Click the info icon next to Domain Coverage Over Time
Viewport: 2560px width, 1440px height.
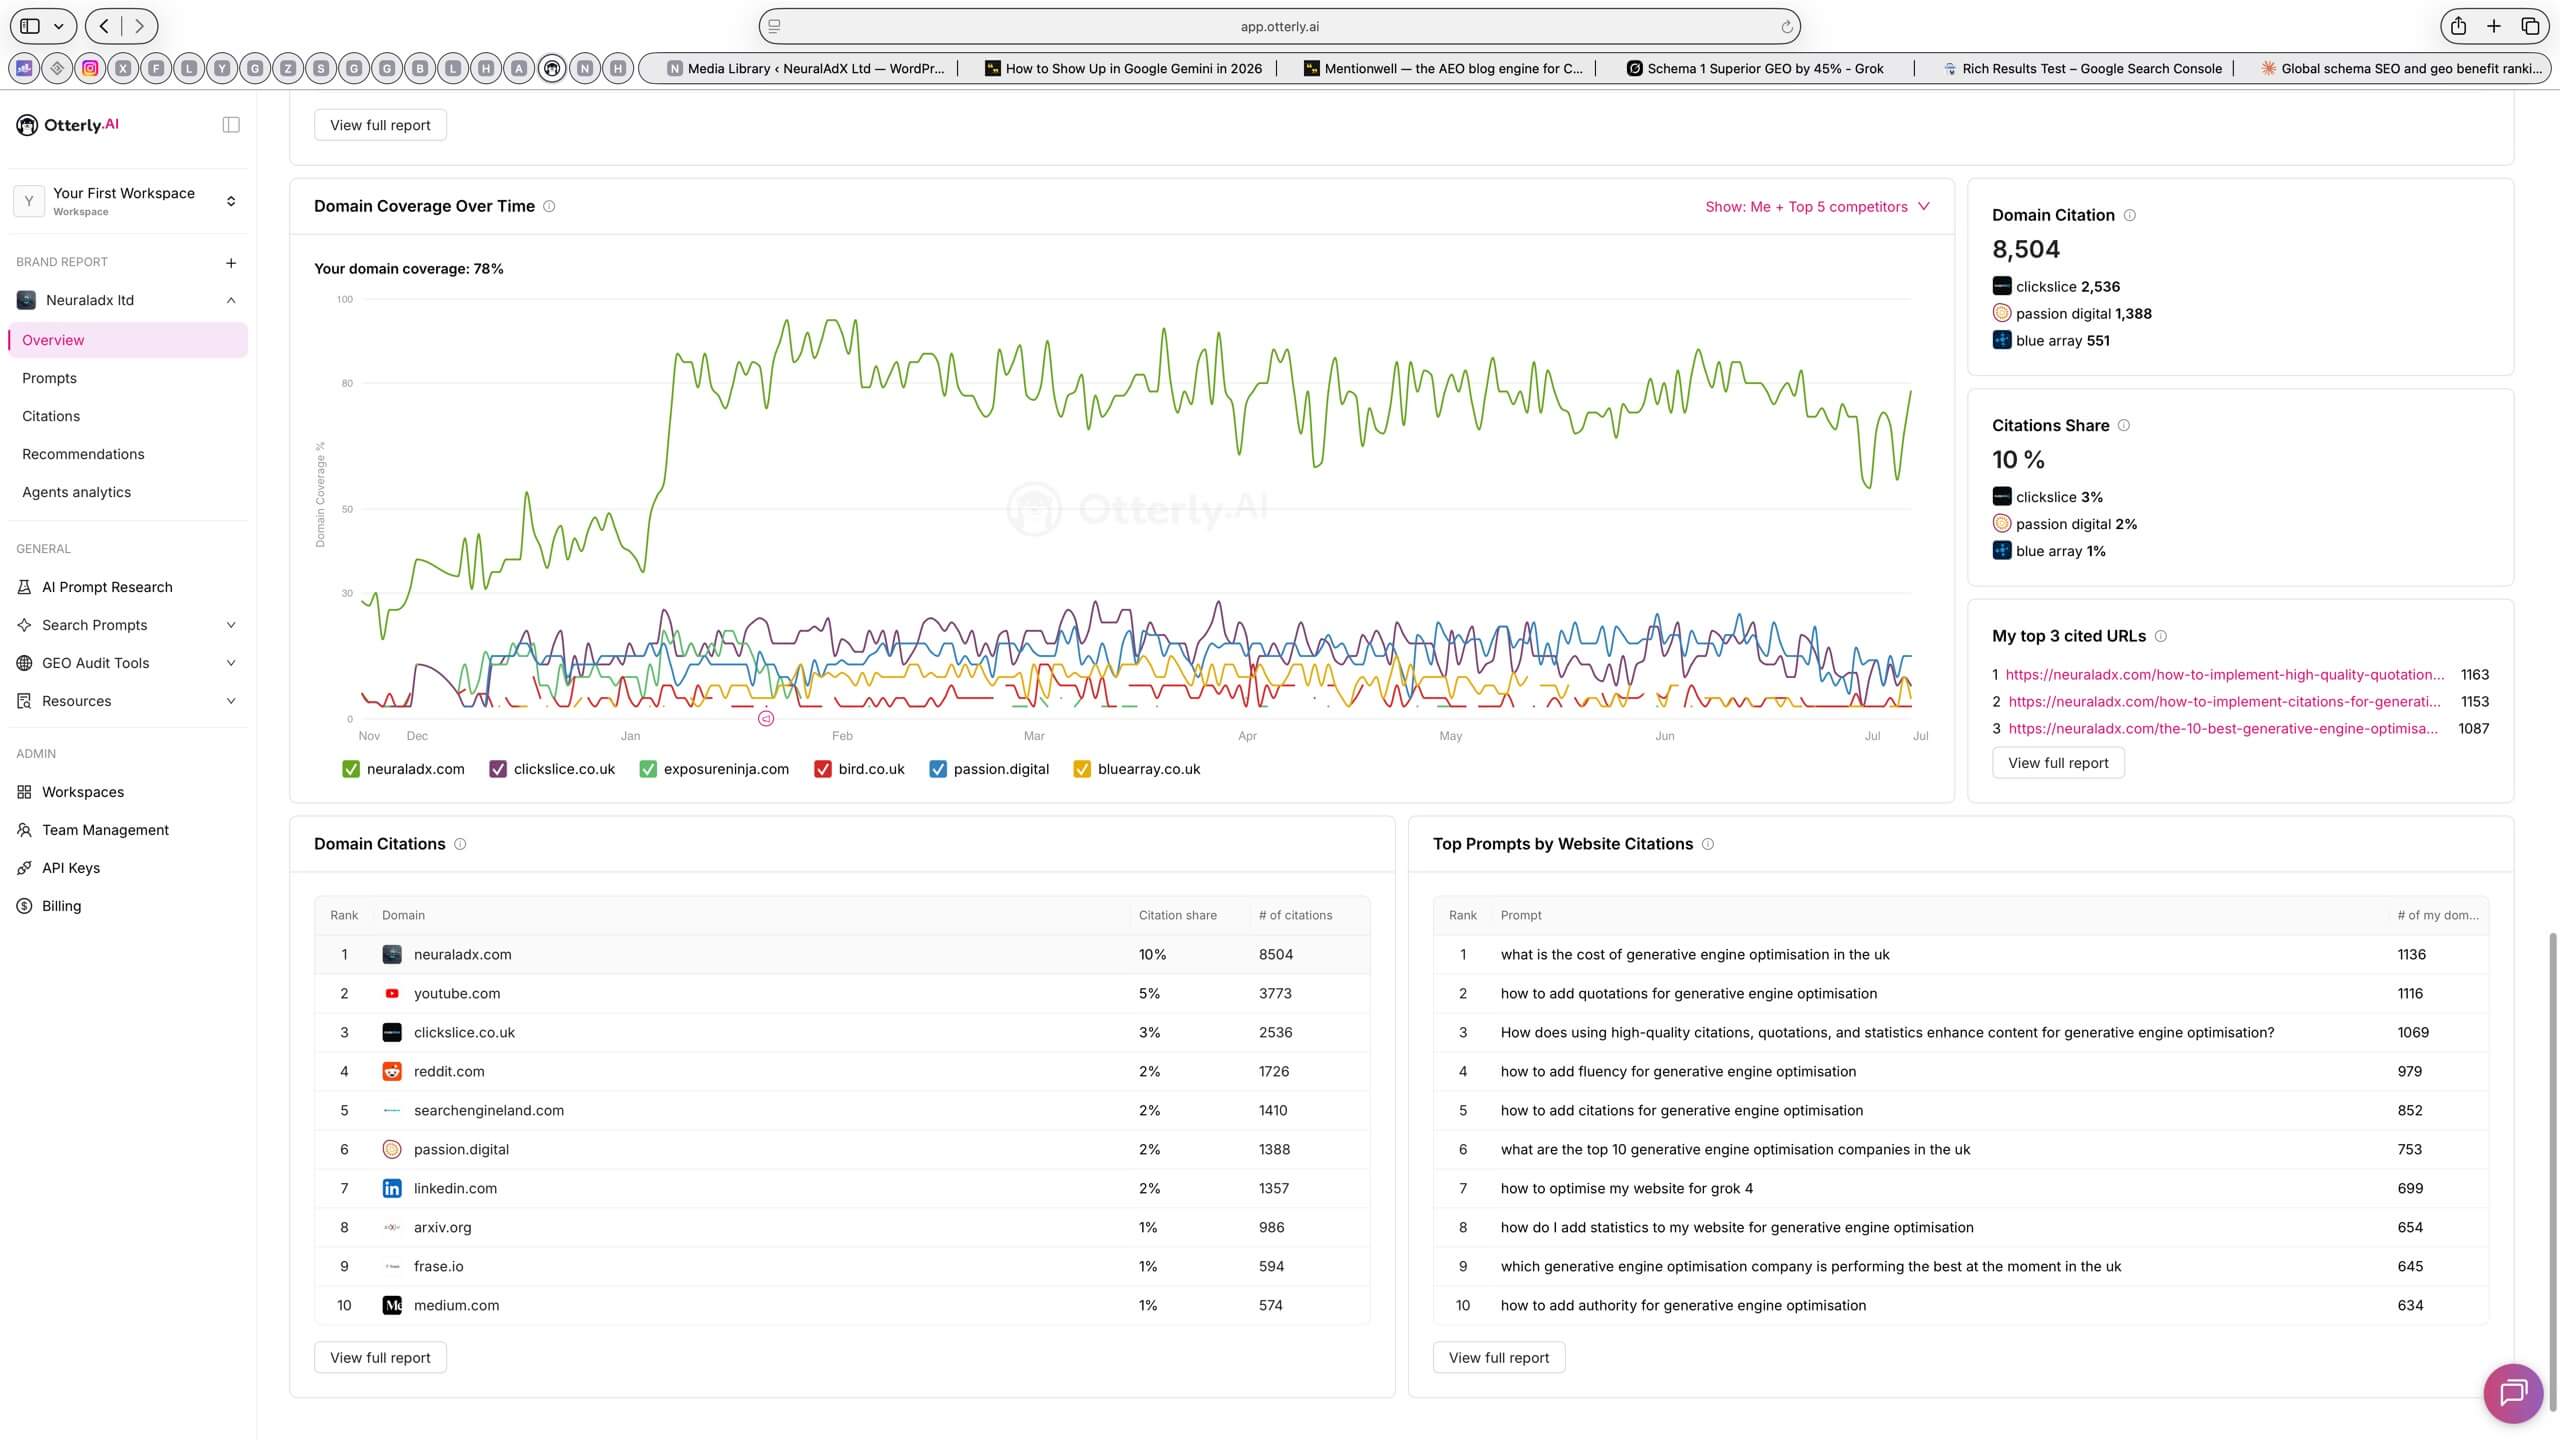(549, 206)
